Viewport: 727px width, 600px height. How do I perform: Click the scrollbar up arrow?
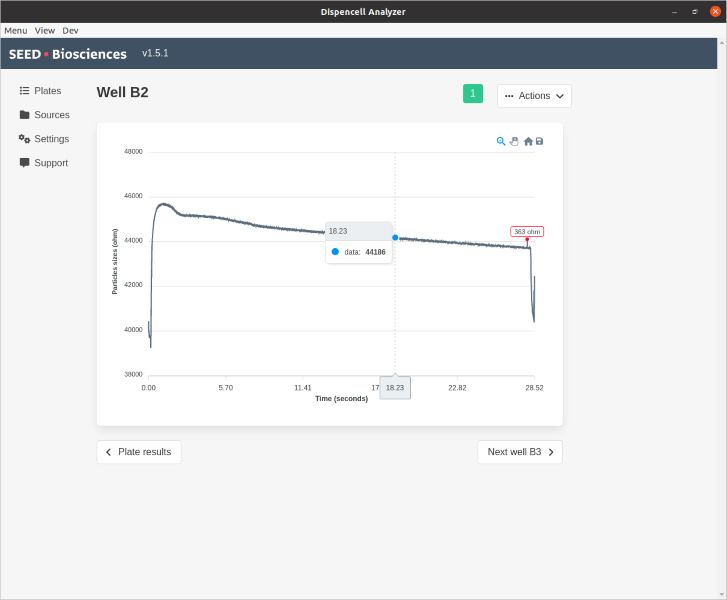coord(722,43)
